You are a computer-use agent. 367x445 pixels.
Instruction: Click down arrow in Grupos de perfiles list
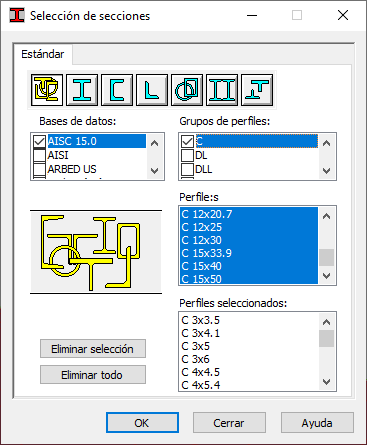tap(327, 171)
